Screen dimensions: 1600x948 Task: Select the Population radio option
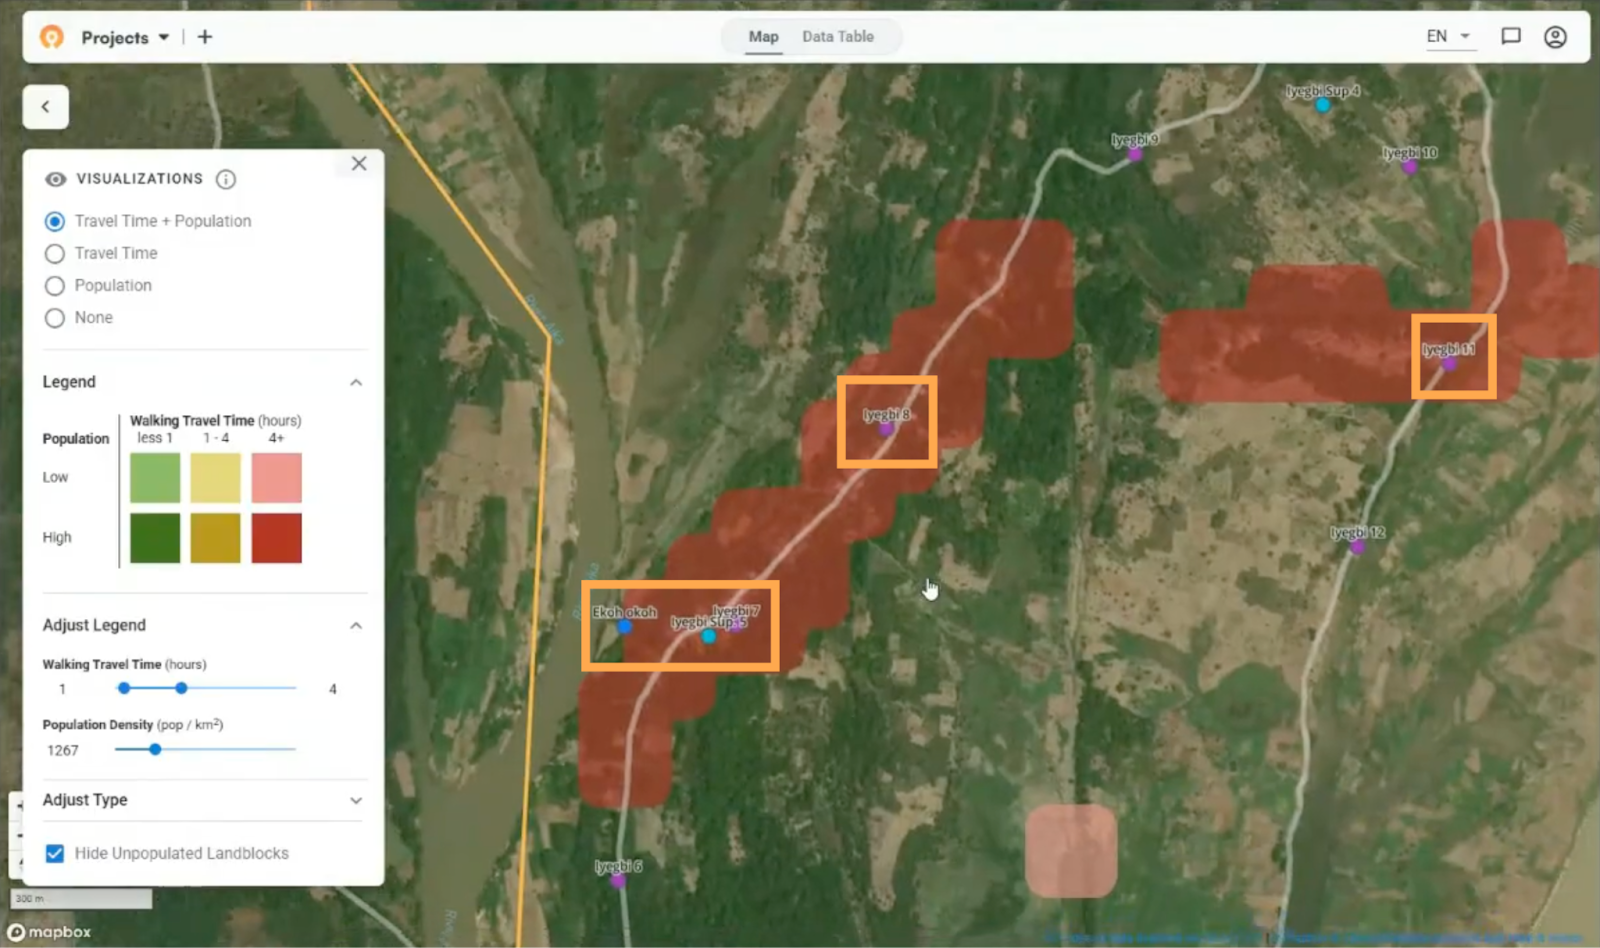click(x=55, y=286)
